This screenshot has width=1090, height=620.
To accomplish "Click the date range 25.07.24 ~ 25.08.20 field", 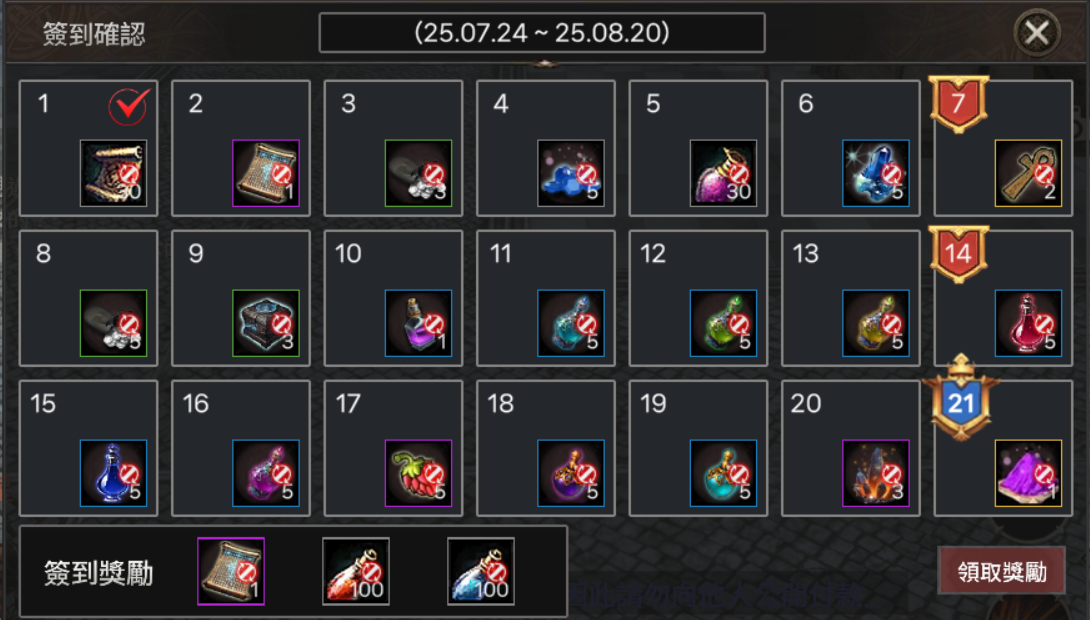I will (542, 33).
